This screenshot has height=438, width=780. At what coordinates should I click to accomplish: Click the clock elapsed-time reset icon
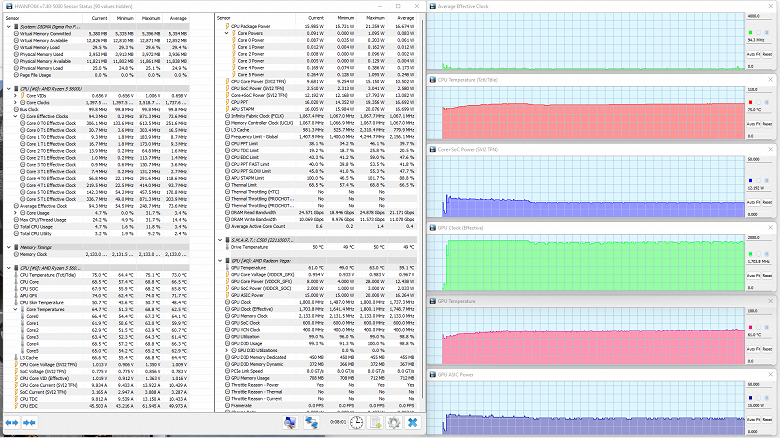(355, 423)
